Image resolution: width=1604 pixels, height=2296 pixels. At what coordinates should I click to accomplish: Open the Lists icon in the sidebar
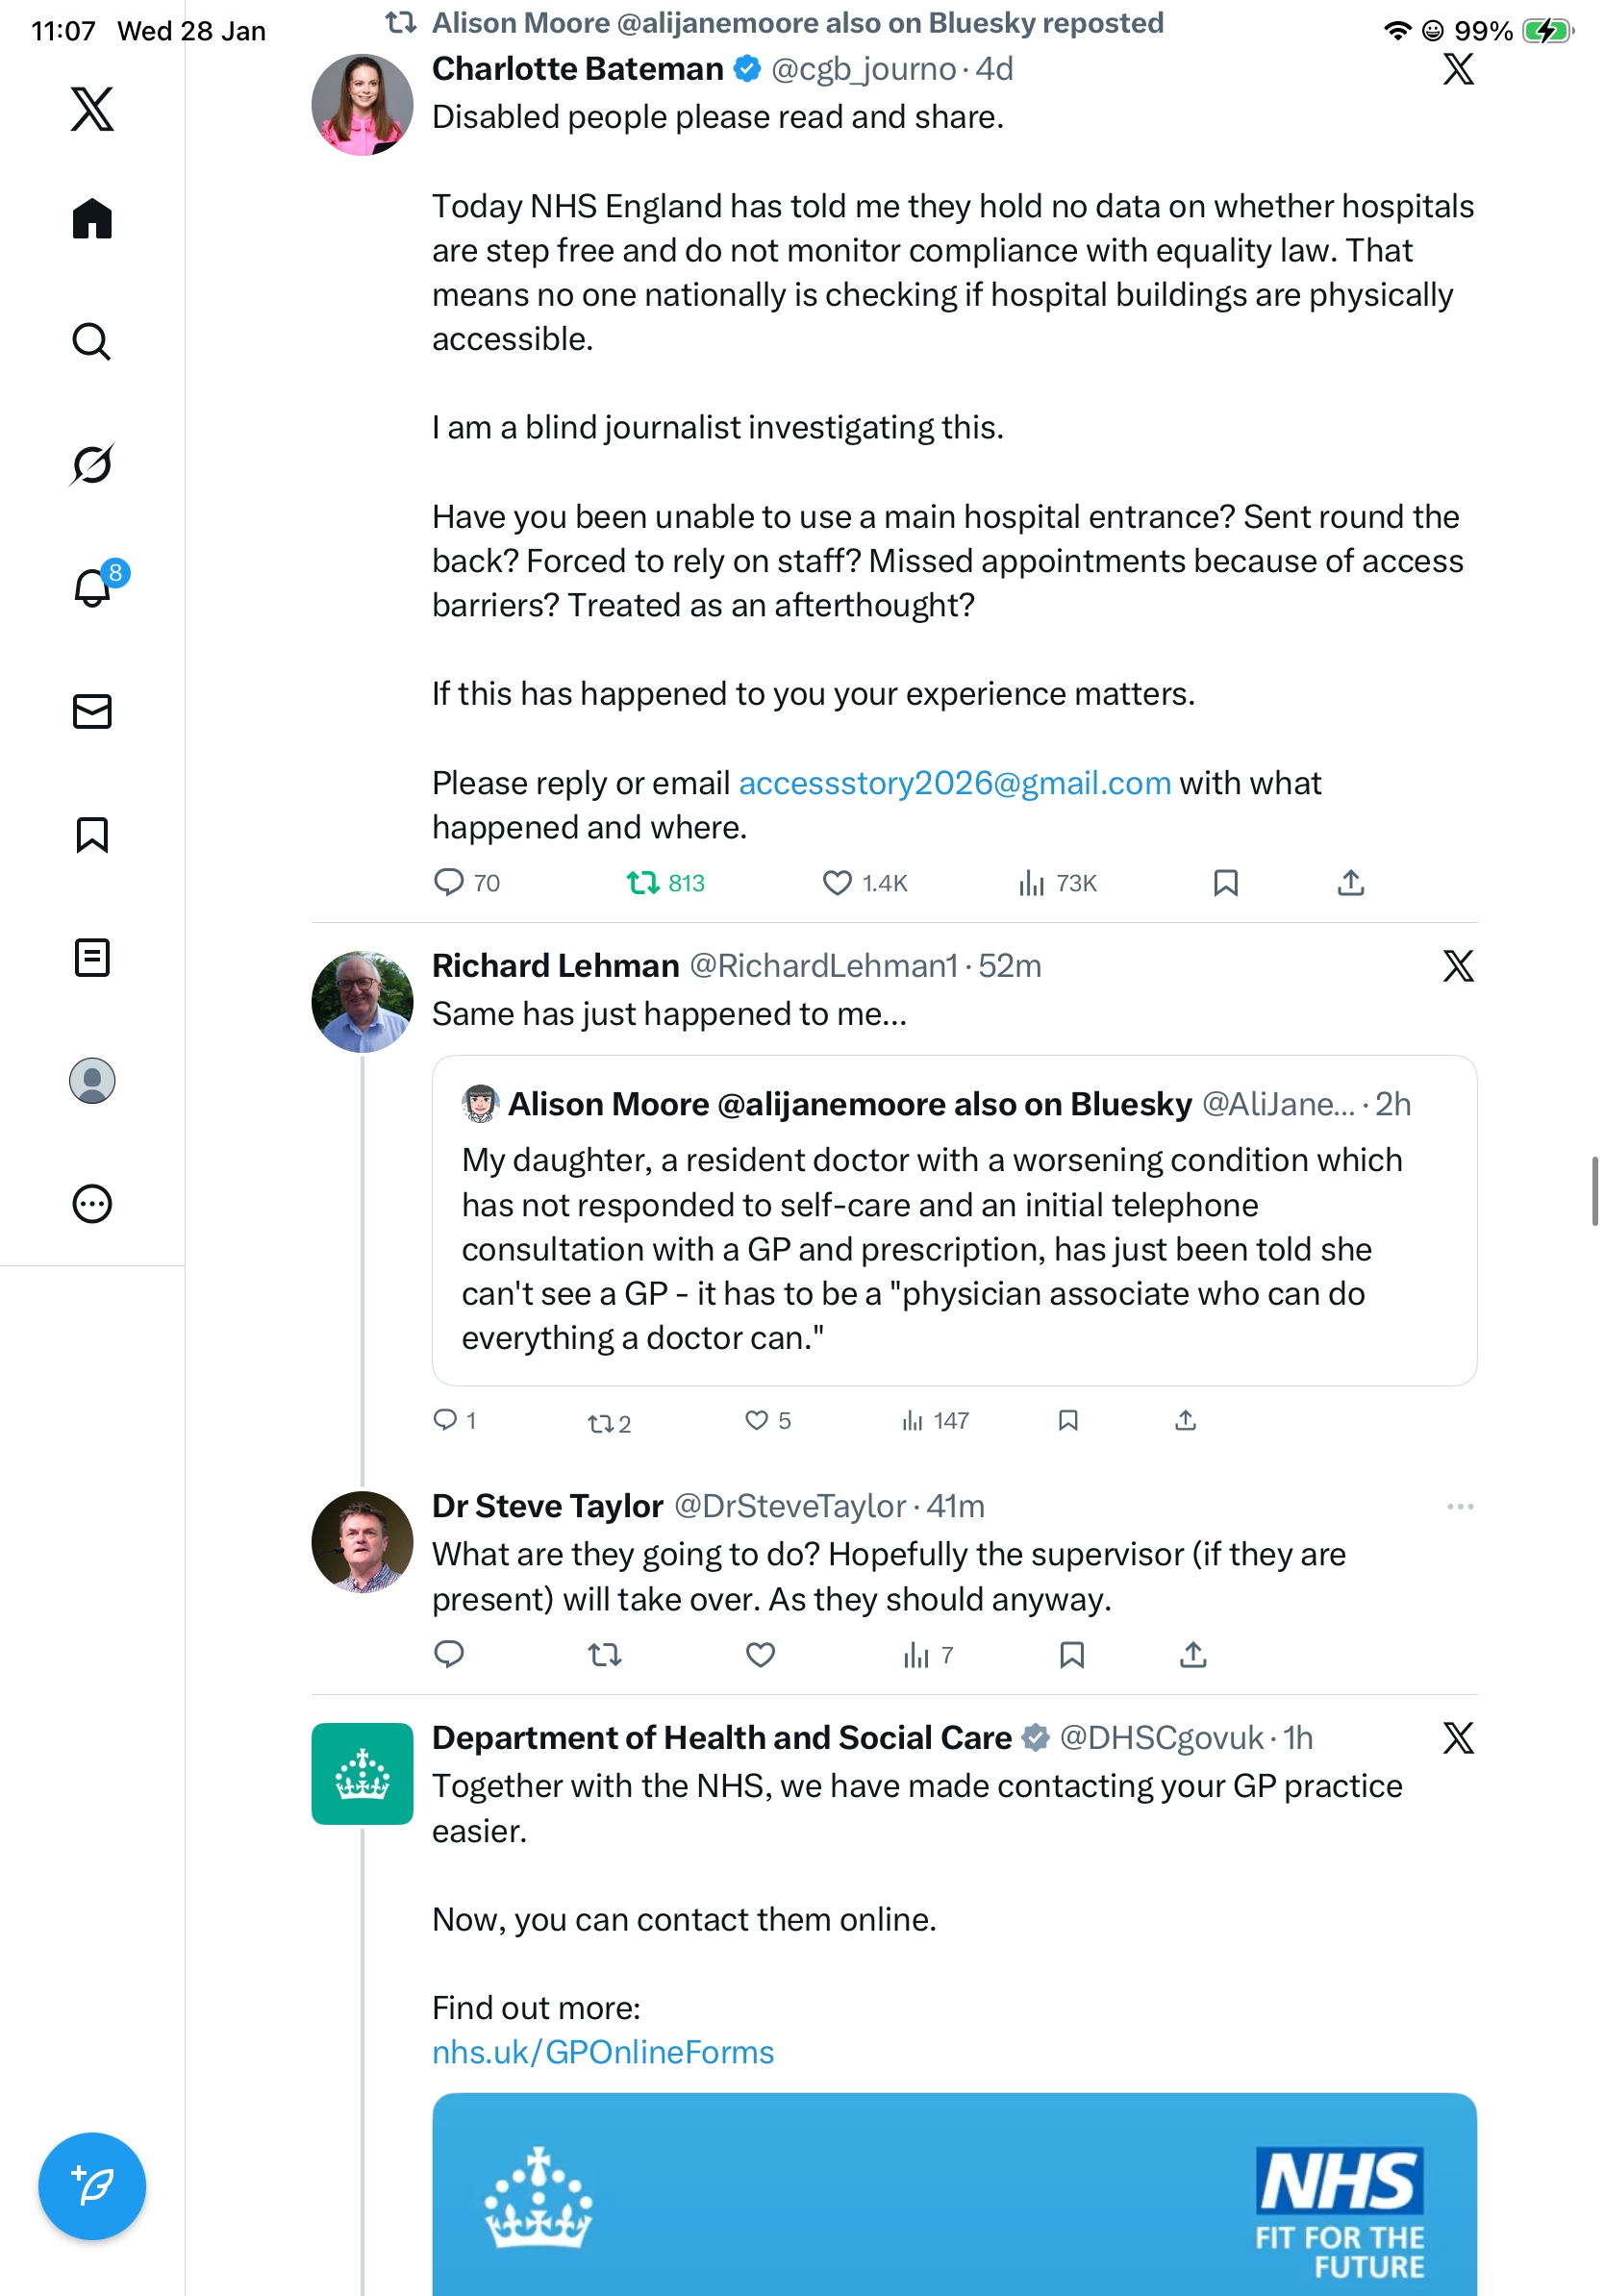92,957
